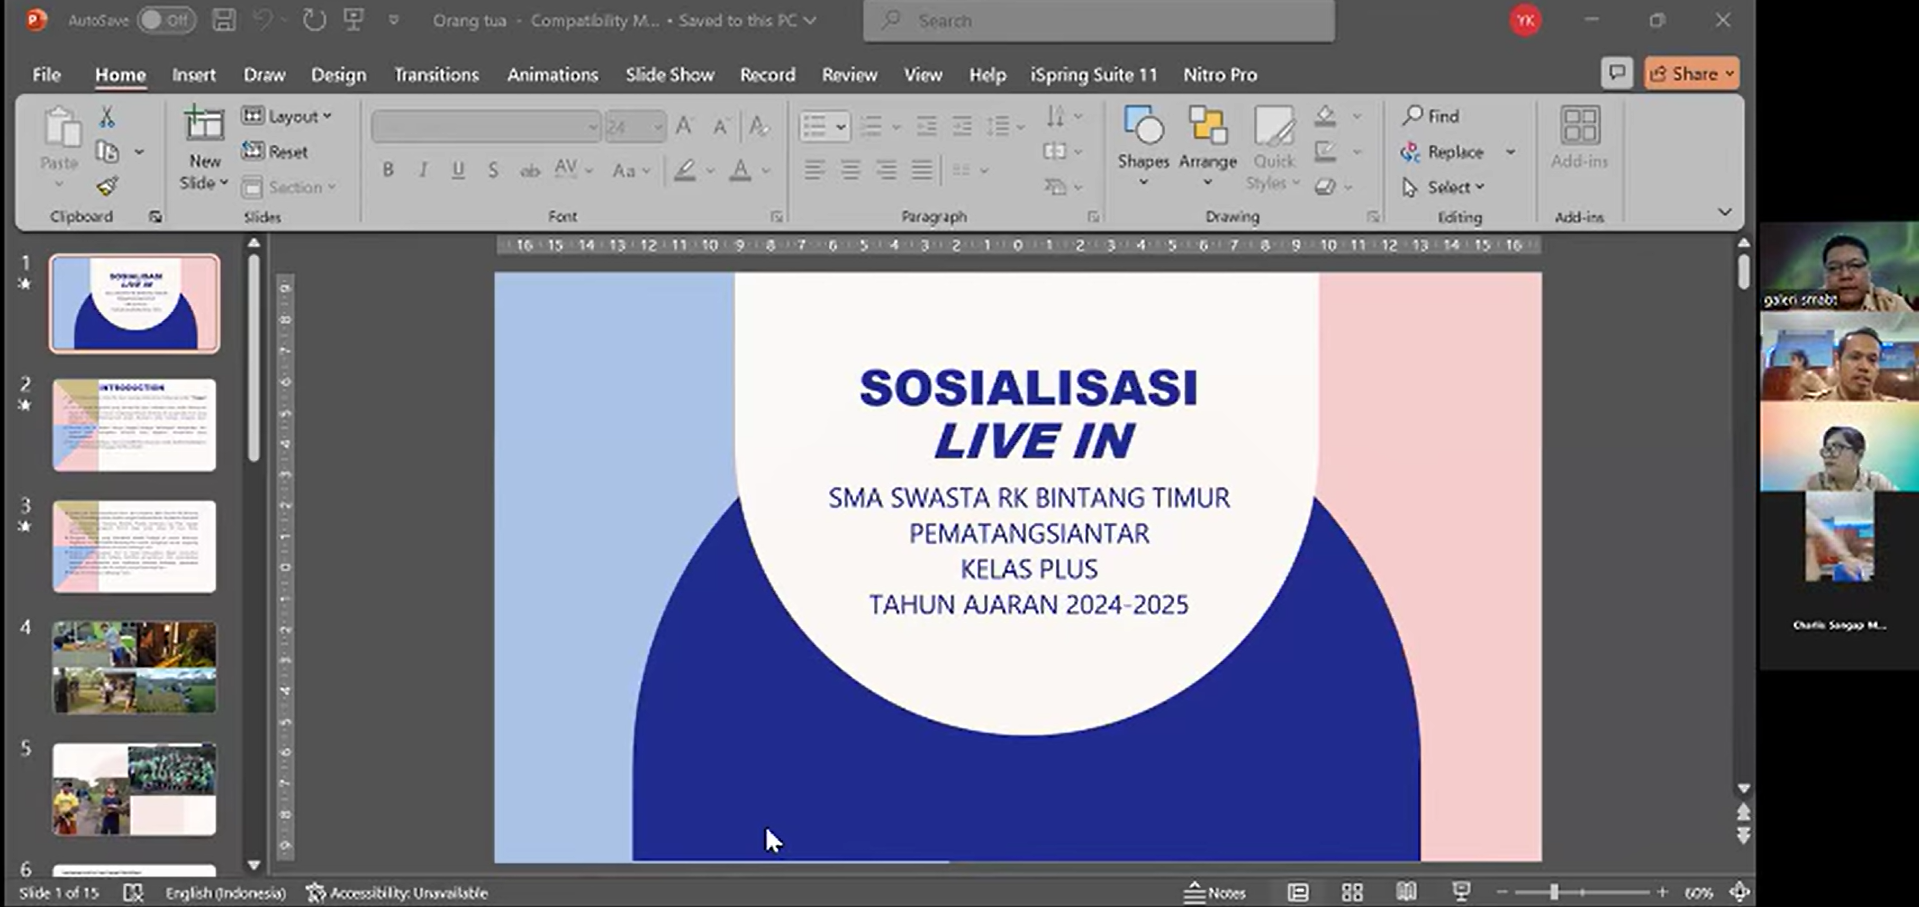Open the Arrange menu
The width and height of the screenshot is (1919, 907).
tap(1208, 145)
